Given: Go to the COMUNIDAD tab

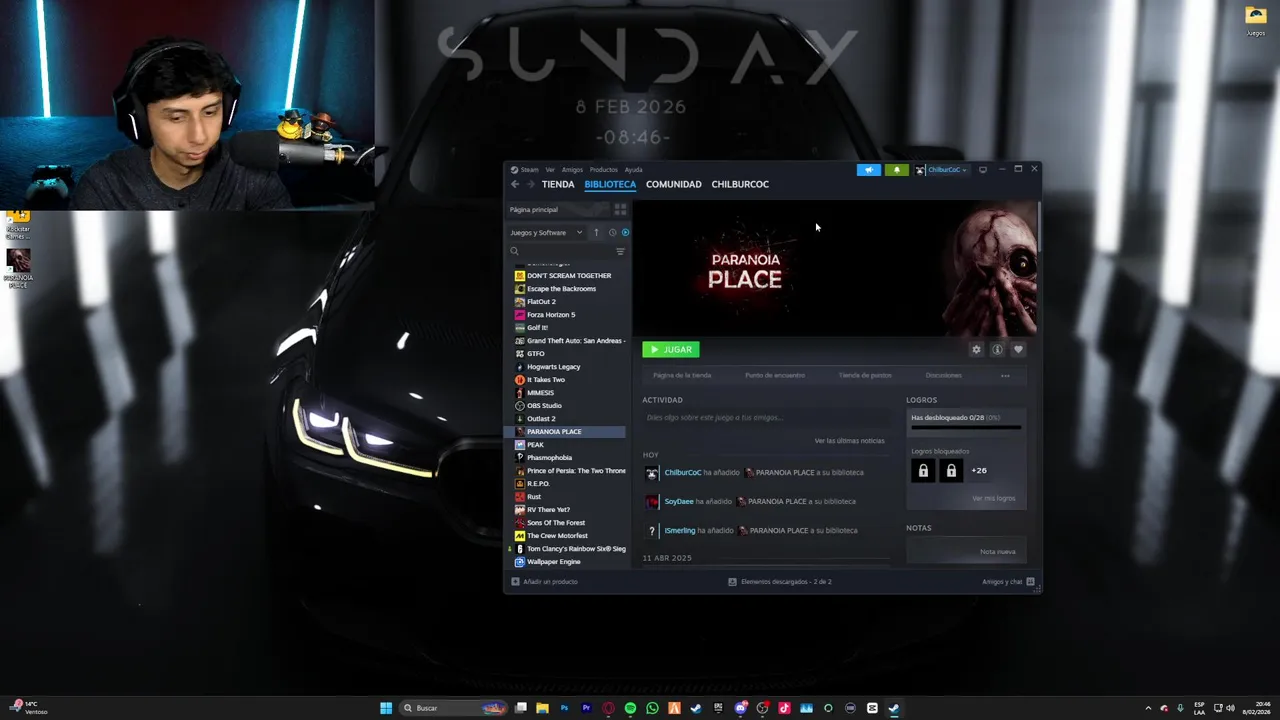Looking at the screenshot, I should tap(674, 184).
